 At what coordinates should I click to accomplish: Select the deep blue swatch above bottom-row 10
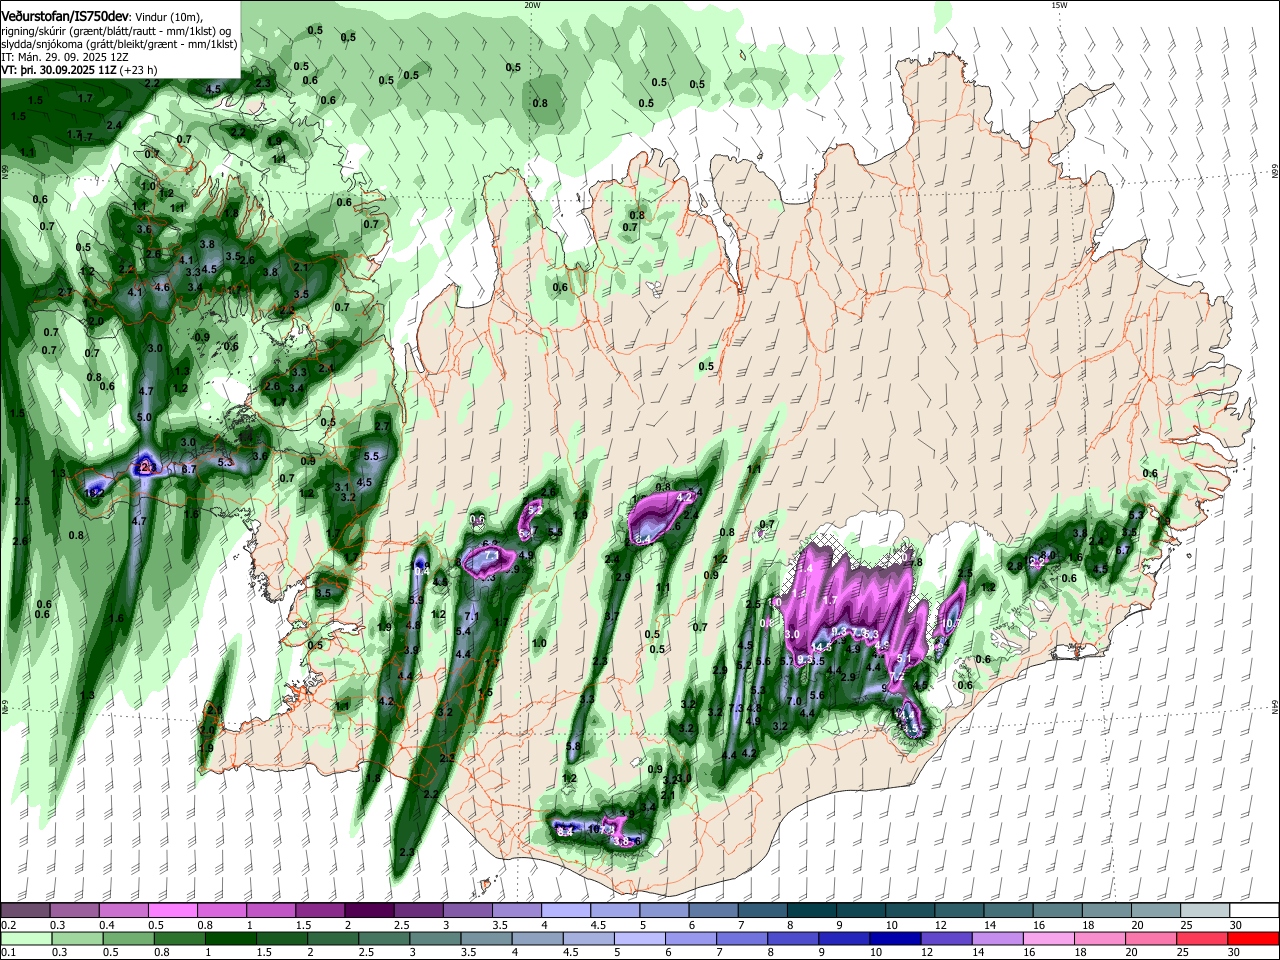tap(894, 938)
